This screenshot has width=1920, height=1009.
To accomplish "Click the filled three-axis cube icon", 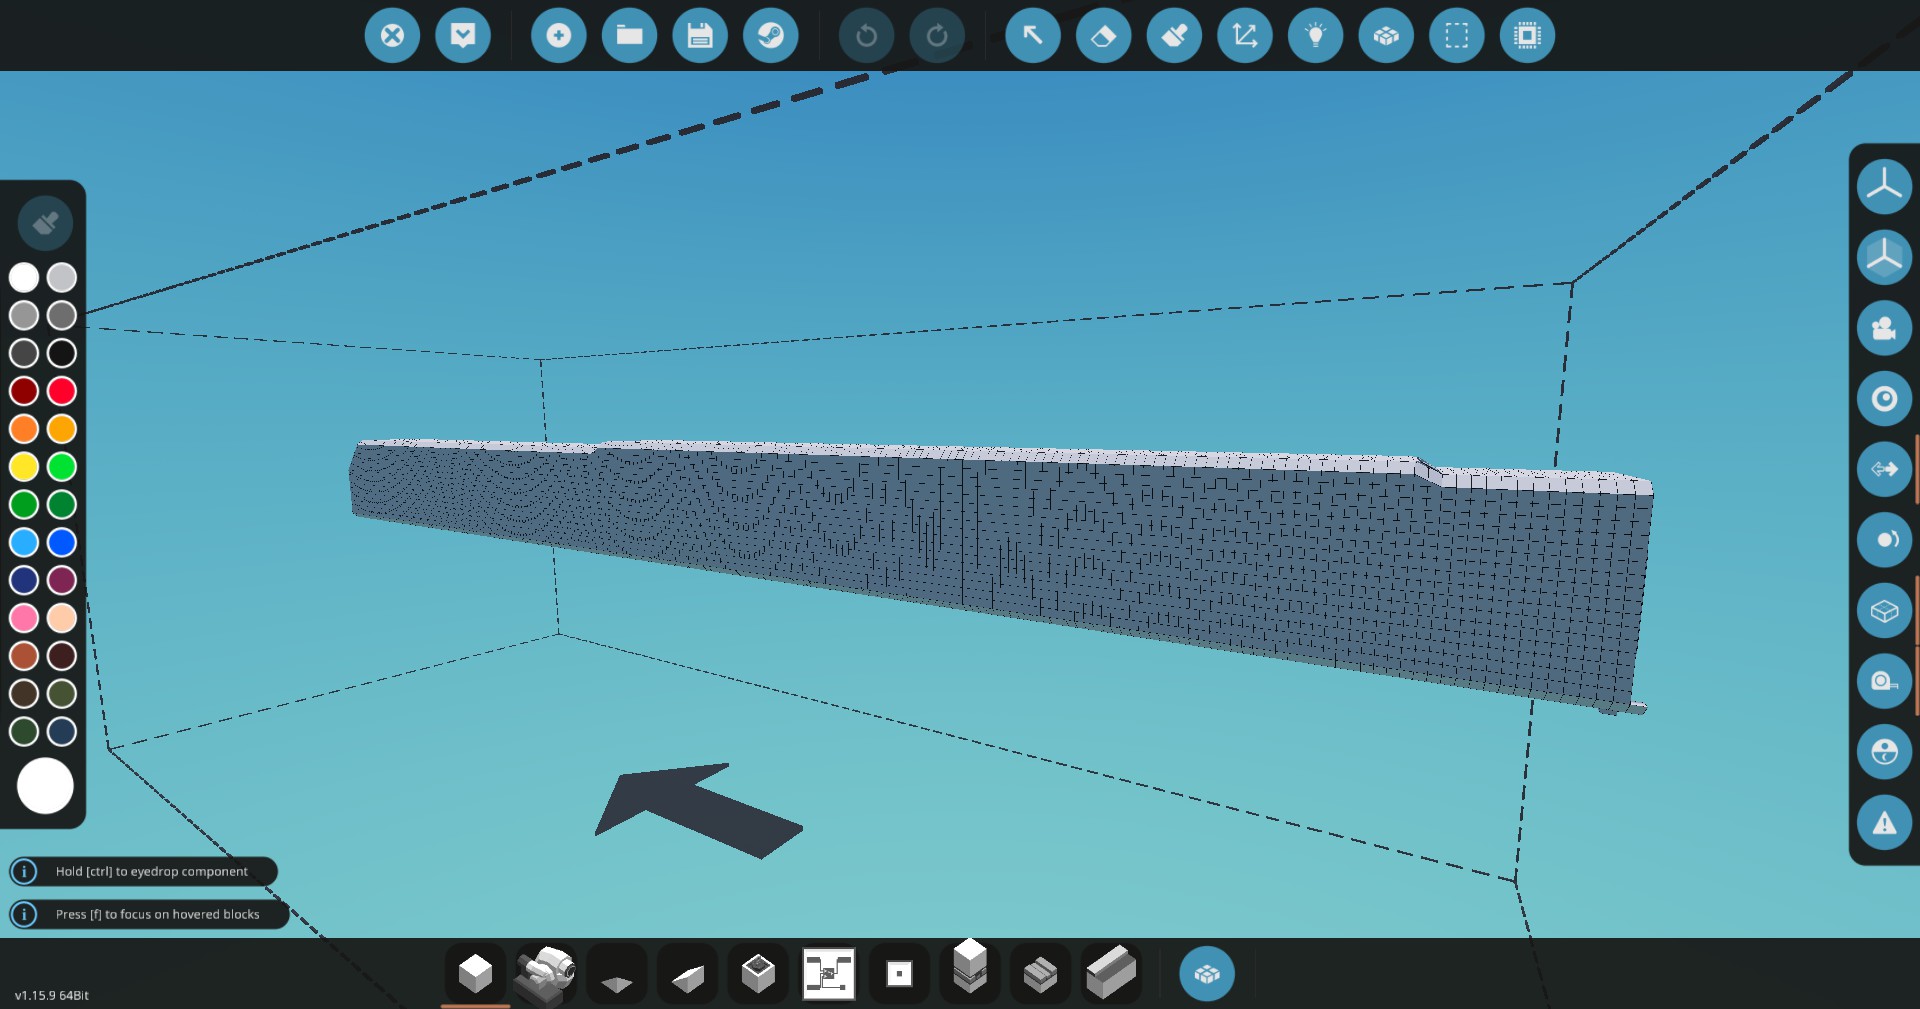I will click(x=1884, y=257).
